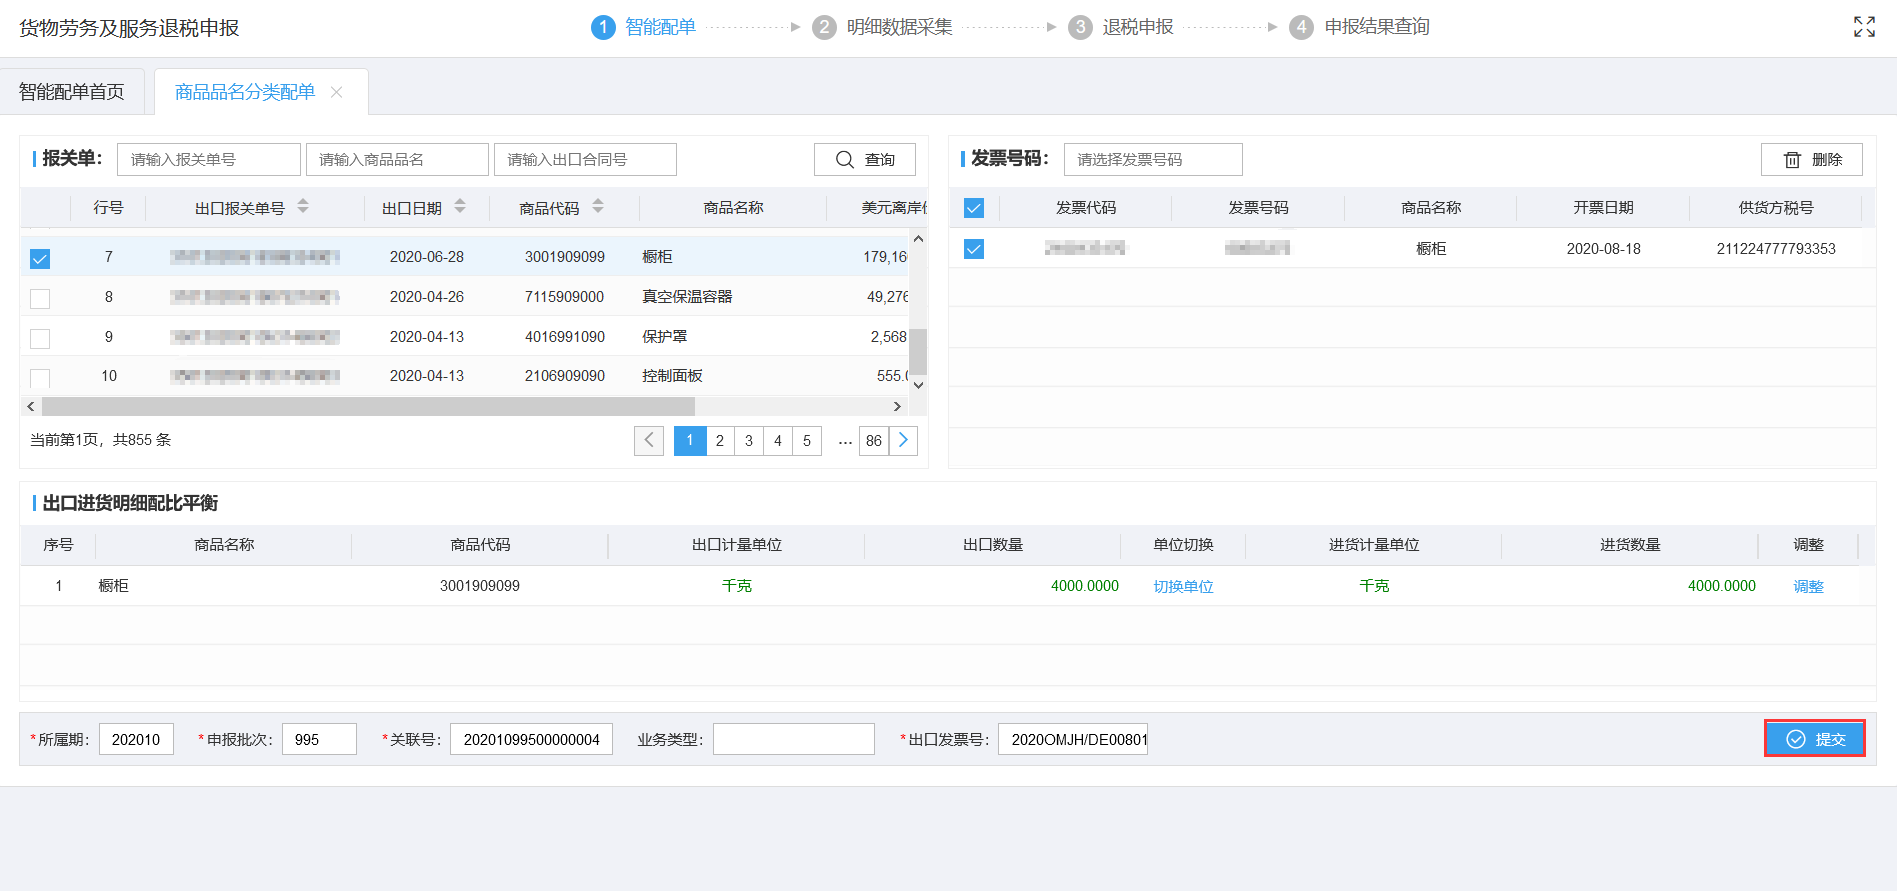Viewport: 1897px width, 891px height.
Task: Uncheck row 7 checkbox in customs table
Action: (40, 259)
